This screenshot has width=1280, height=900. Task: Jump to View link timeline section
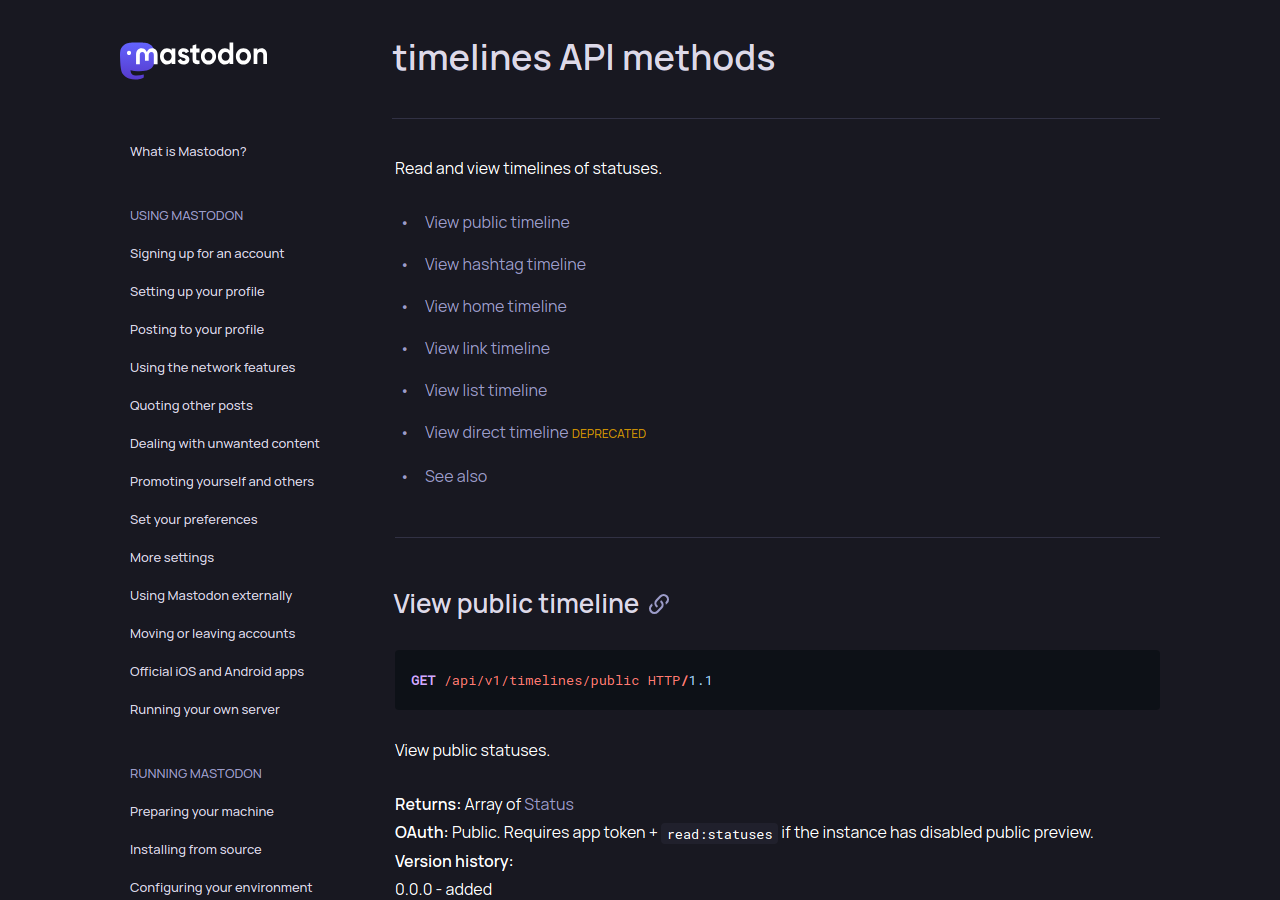tap(487, 348)
